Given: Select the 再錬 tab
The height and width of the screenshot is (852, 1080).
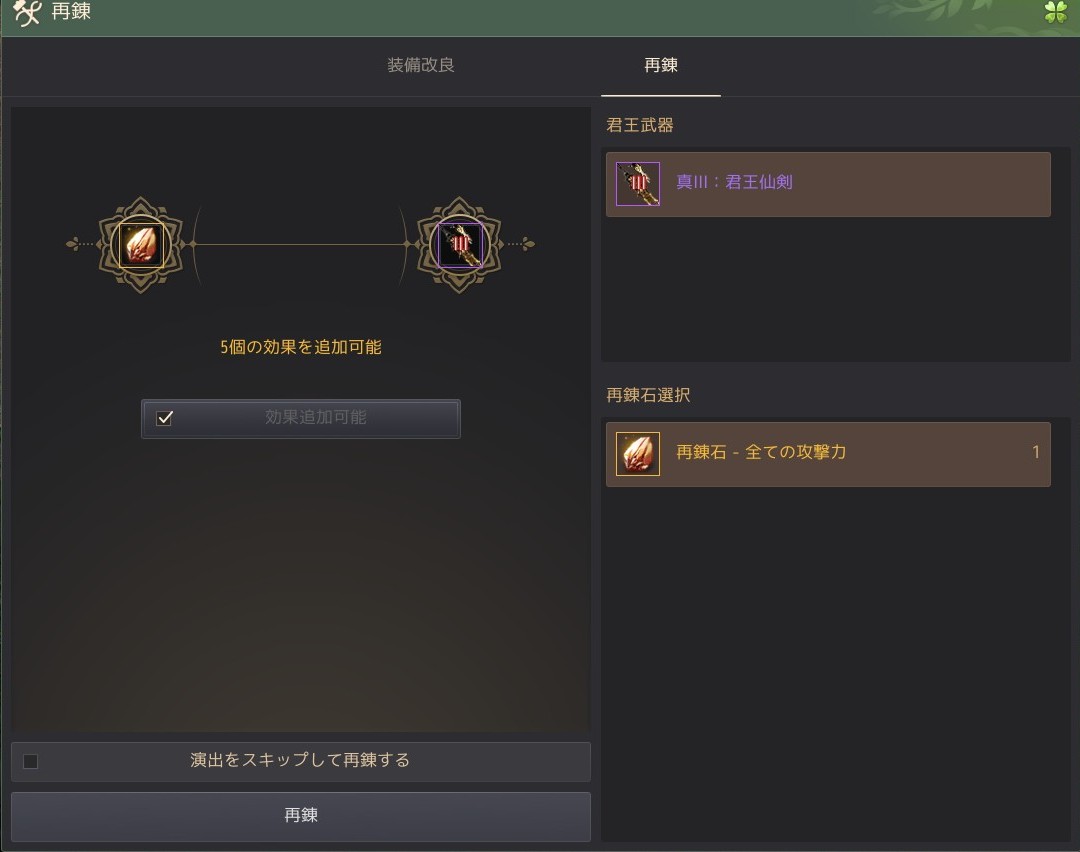Looking at the screenshot, I should (x=661, y=65).
